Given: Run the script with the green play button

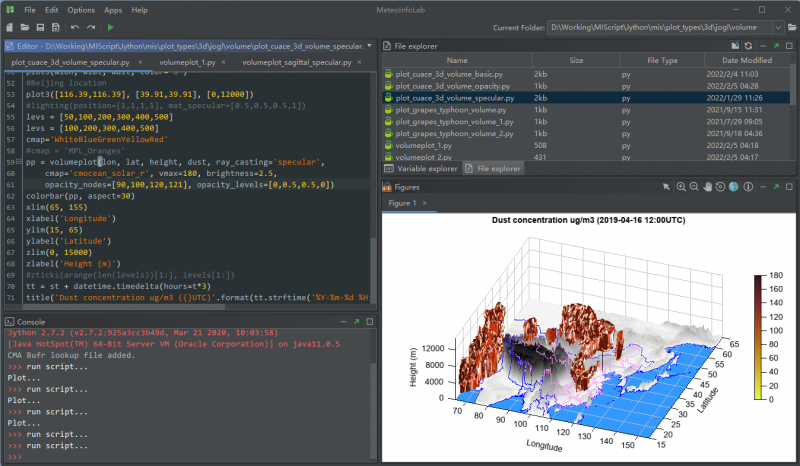Looking at the screenshot, I should pyautogui.click(x=110, y=27).
